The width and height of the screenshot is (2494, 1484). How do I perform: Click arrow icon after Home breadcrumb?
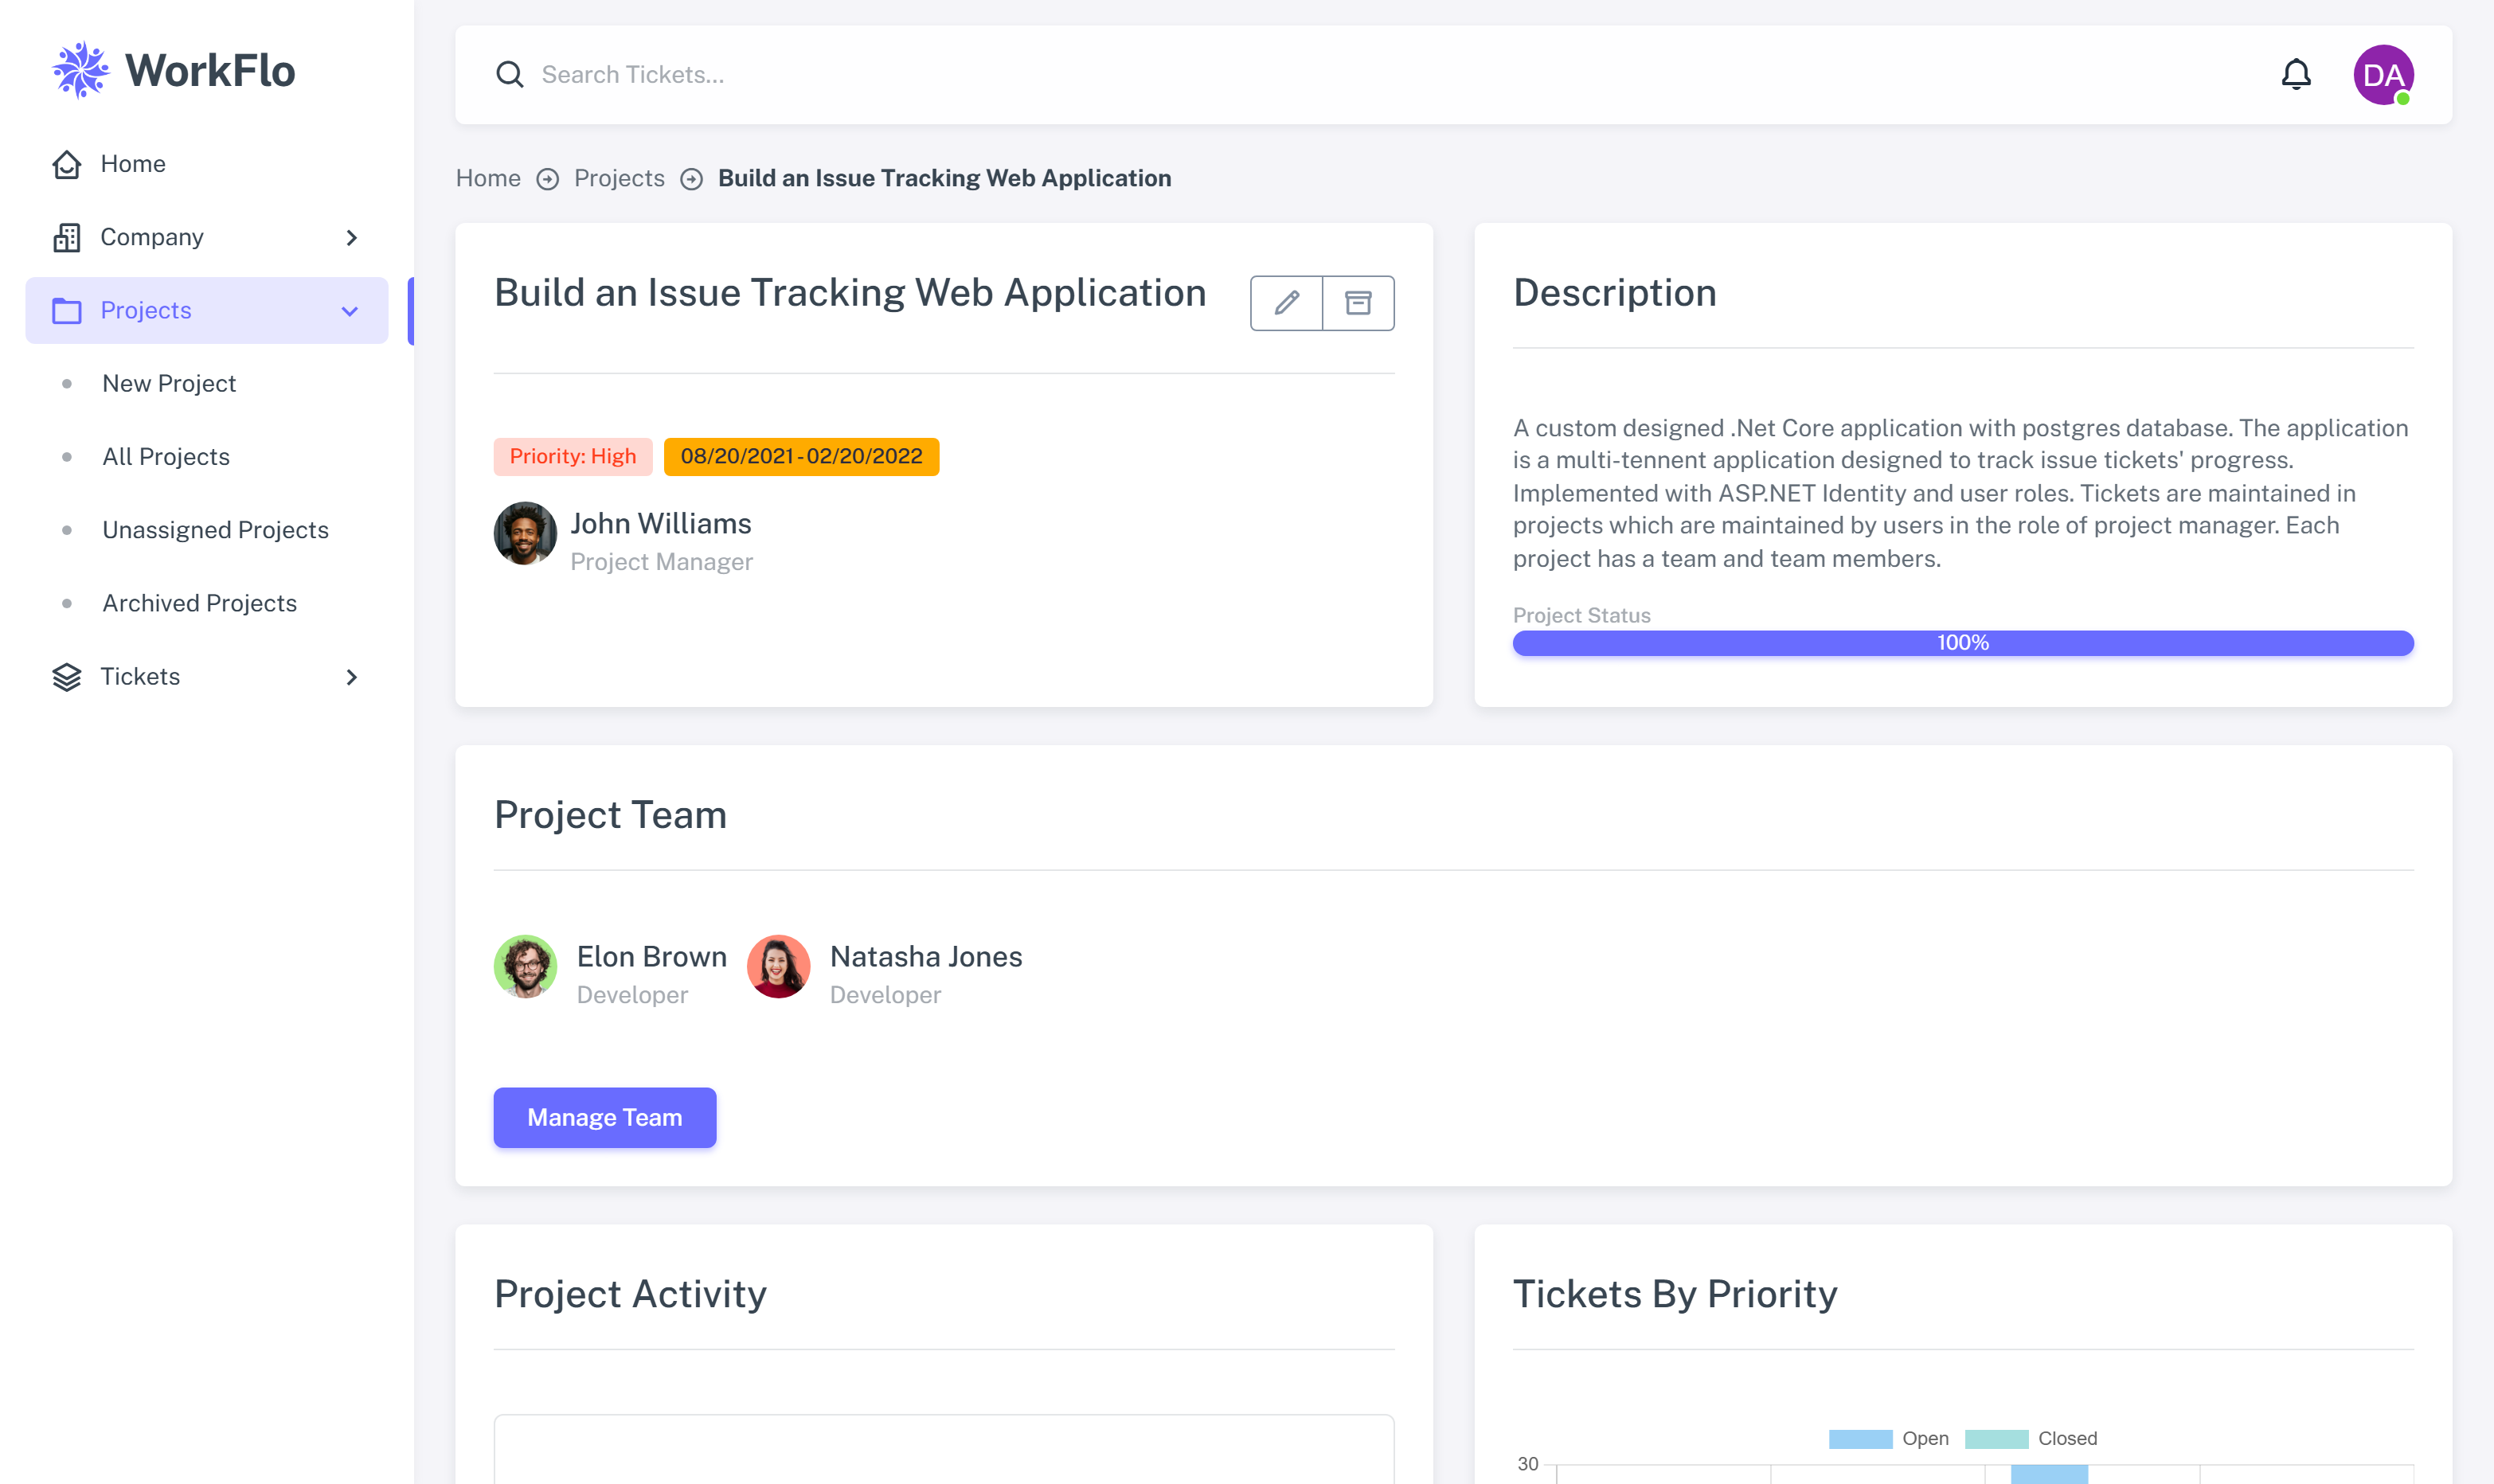point(547,179)
